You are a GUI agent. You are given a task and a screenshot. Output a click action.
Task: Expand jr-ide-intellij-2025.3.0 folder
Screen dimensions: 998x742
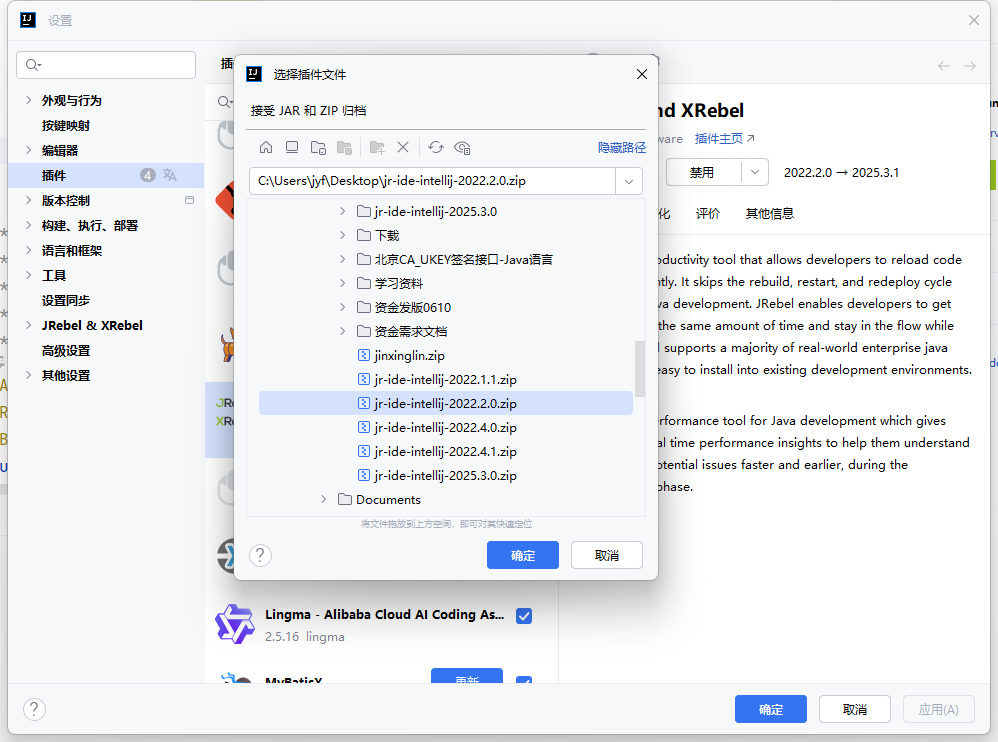[342, 211]
